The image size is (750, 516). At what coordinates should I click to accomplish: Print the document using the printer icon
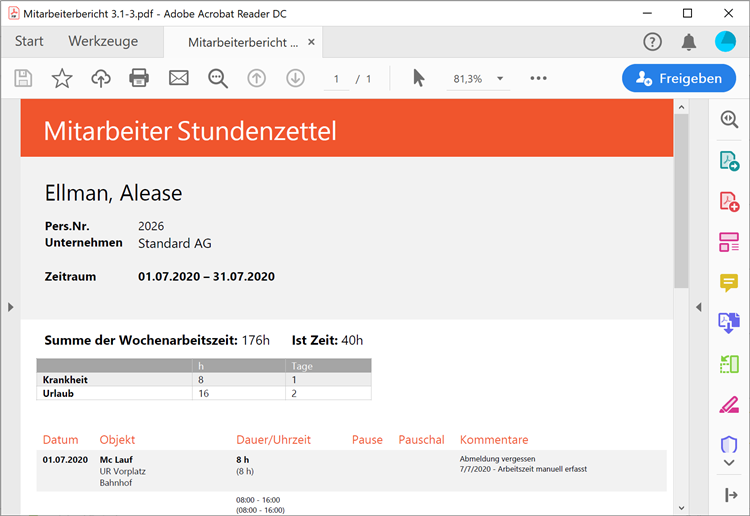(139, 78)
